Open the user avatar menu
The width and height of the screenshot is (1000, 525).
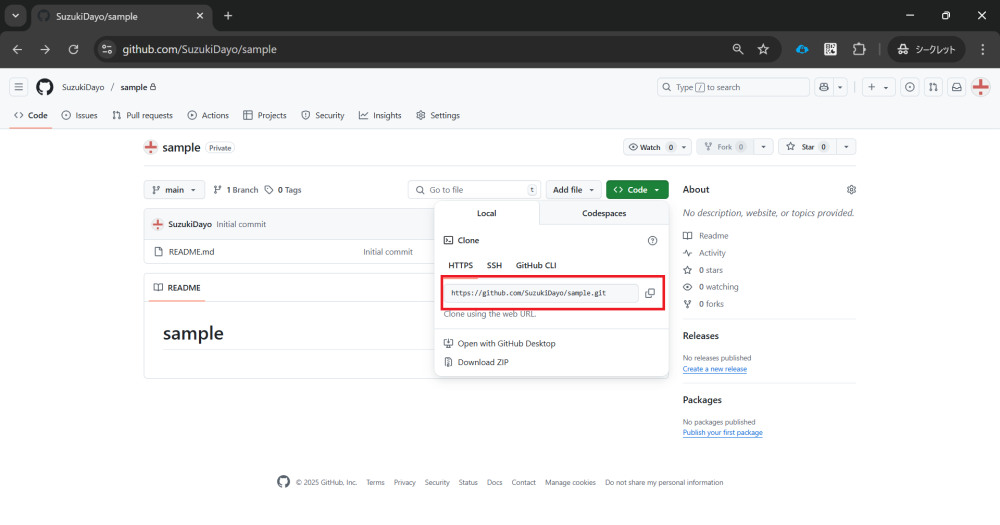pos(980,87)
